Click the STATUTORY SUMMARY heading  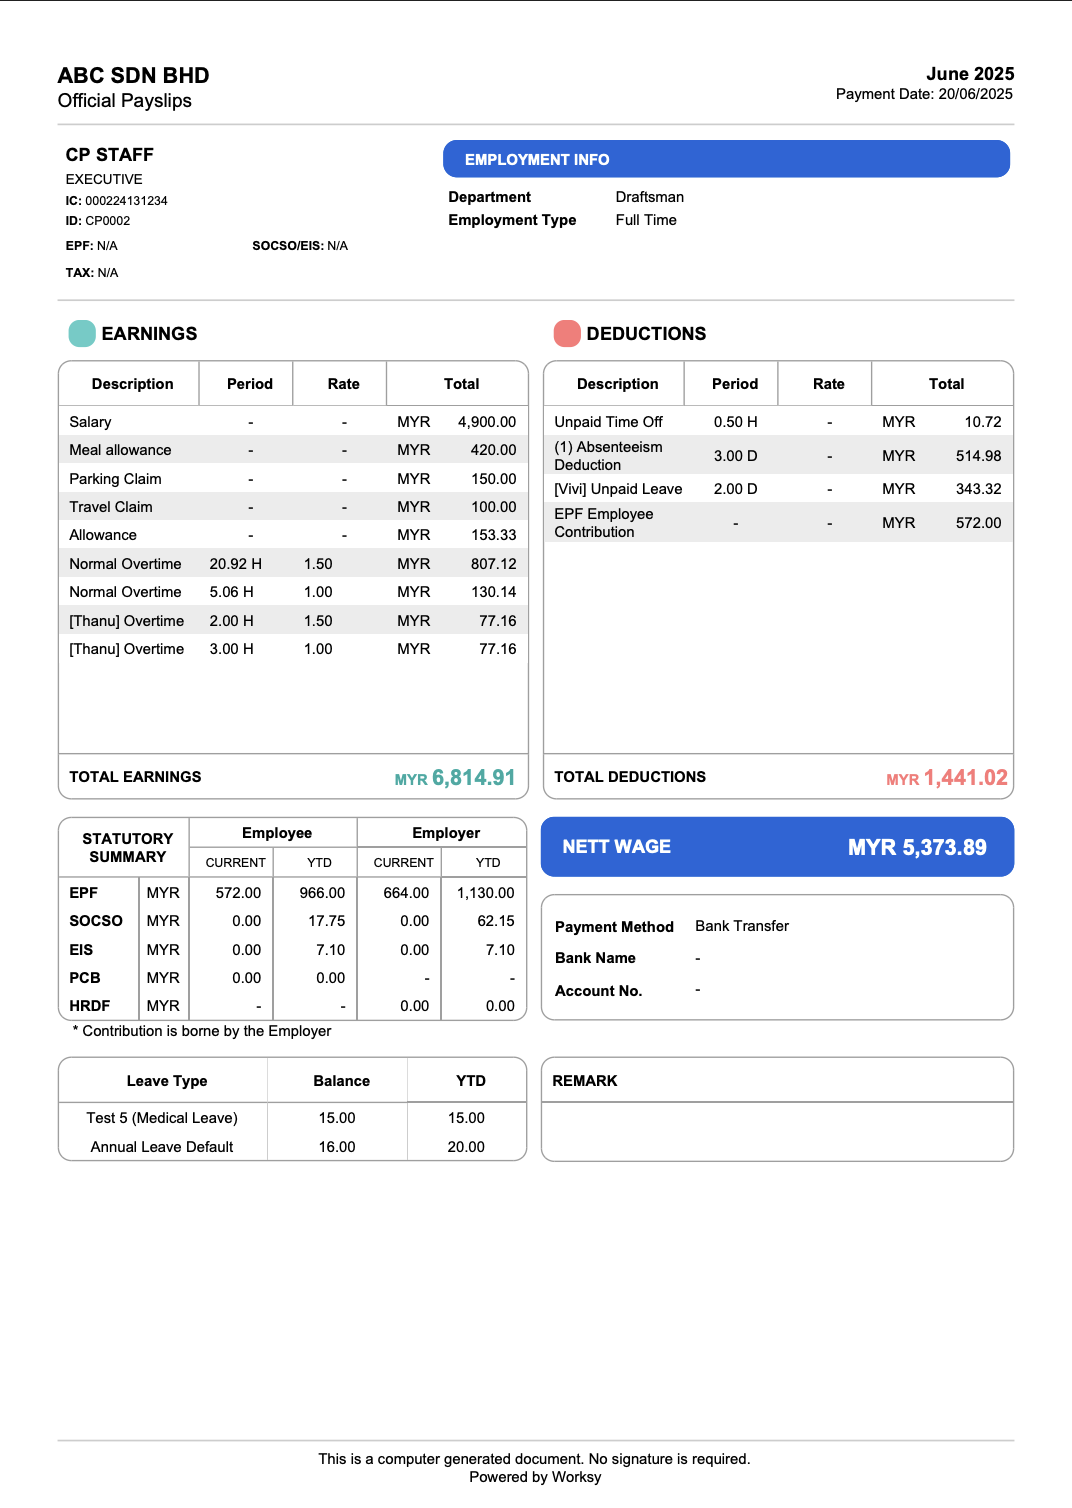tap(128, 848)
